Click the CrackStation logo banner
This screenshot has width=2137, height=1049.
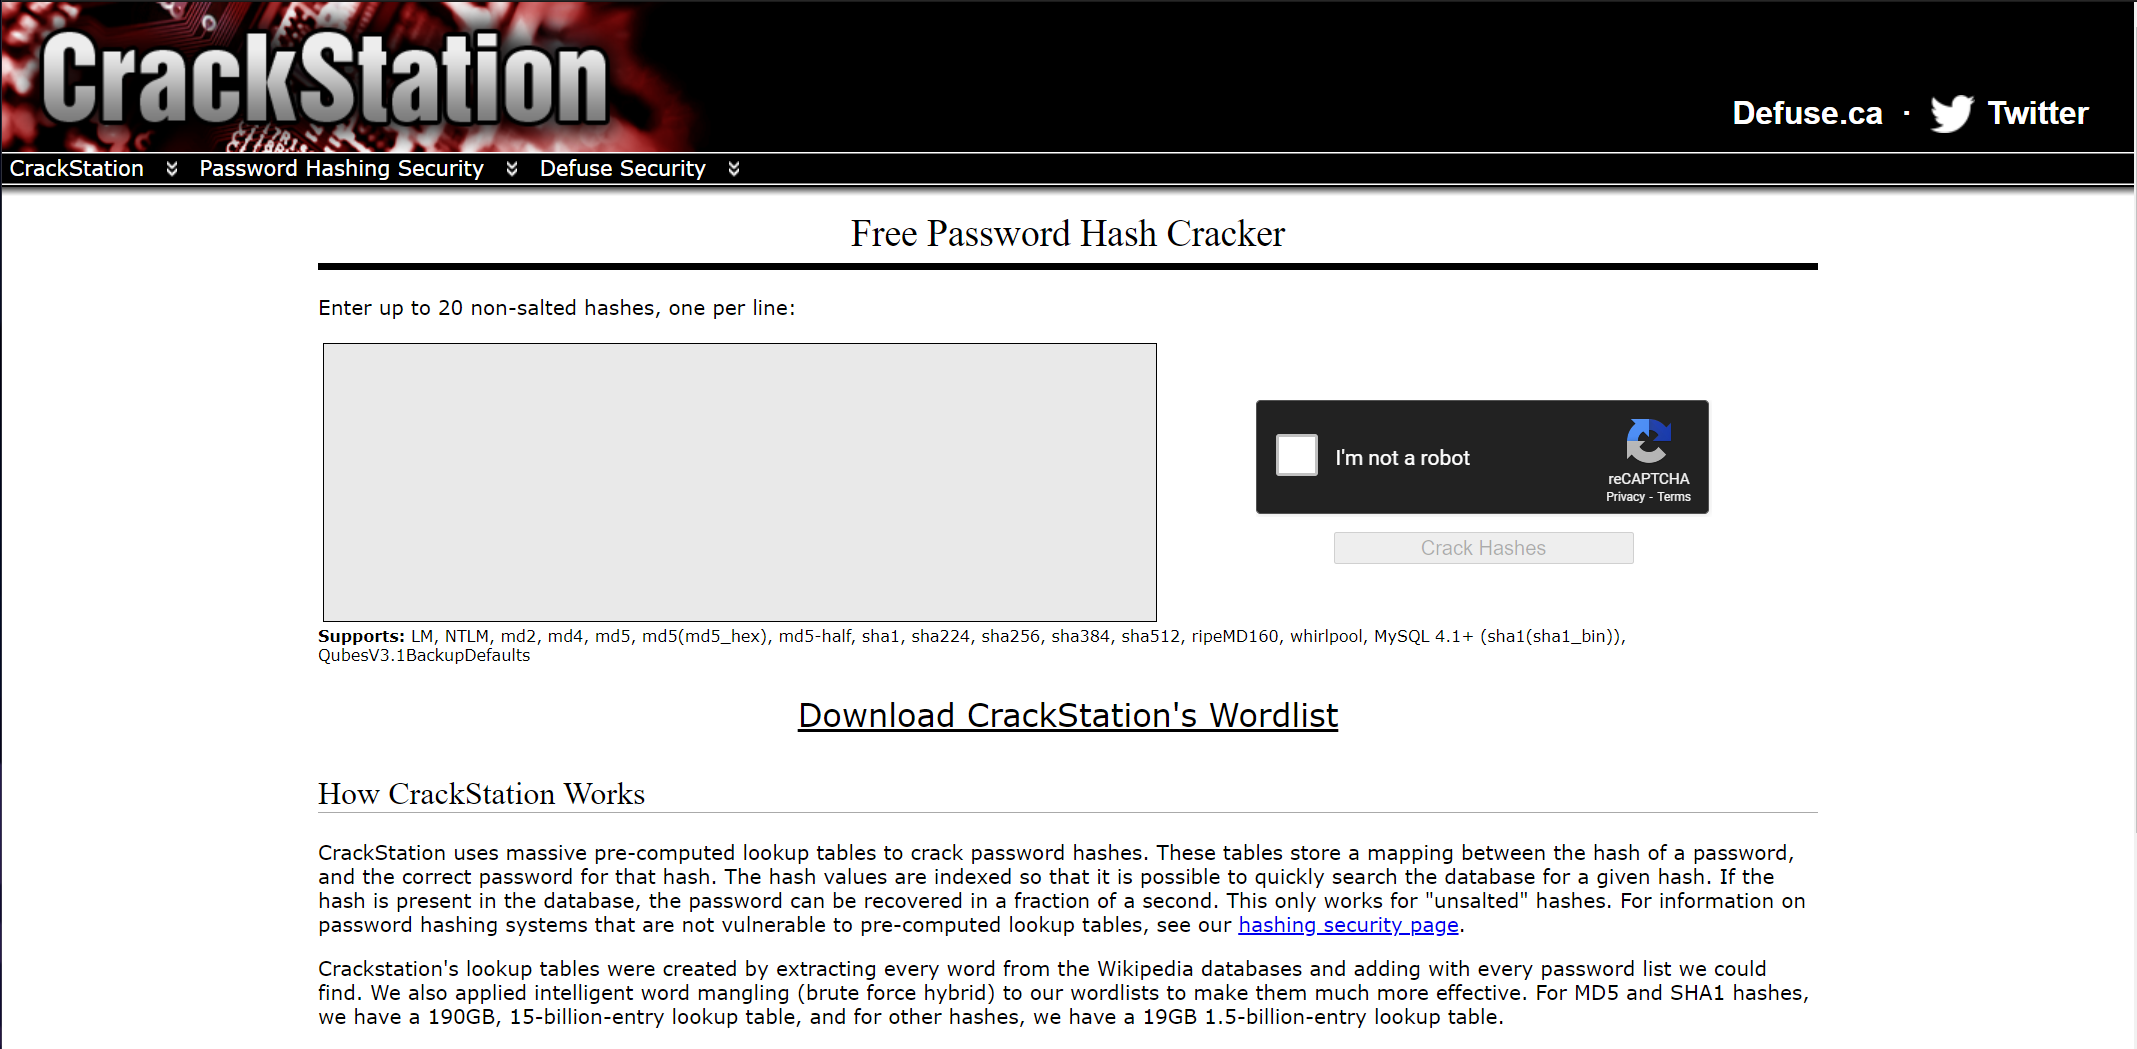pyautogui.click(x=325, y=77)
